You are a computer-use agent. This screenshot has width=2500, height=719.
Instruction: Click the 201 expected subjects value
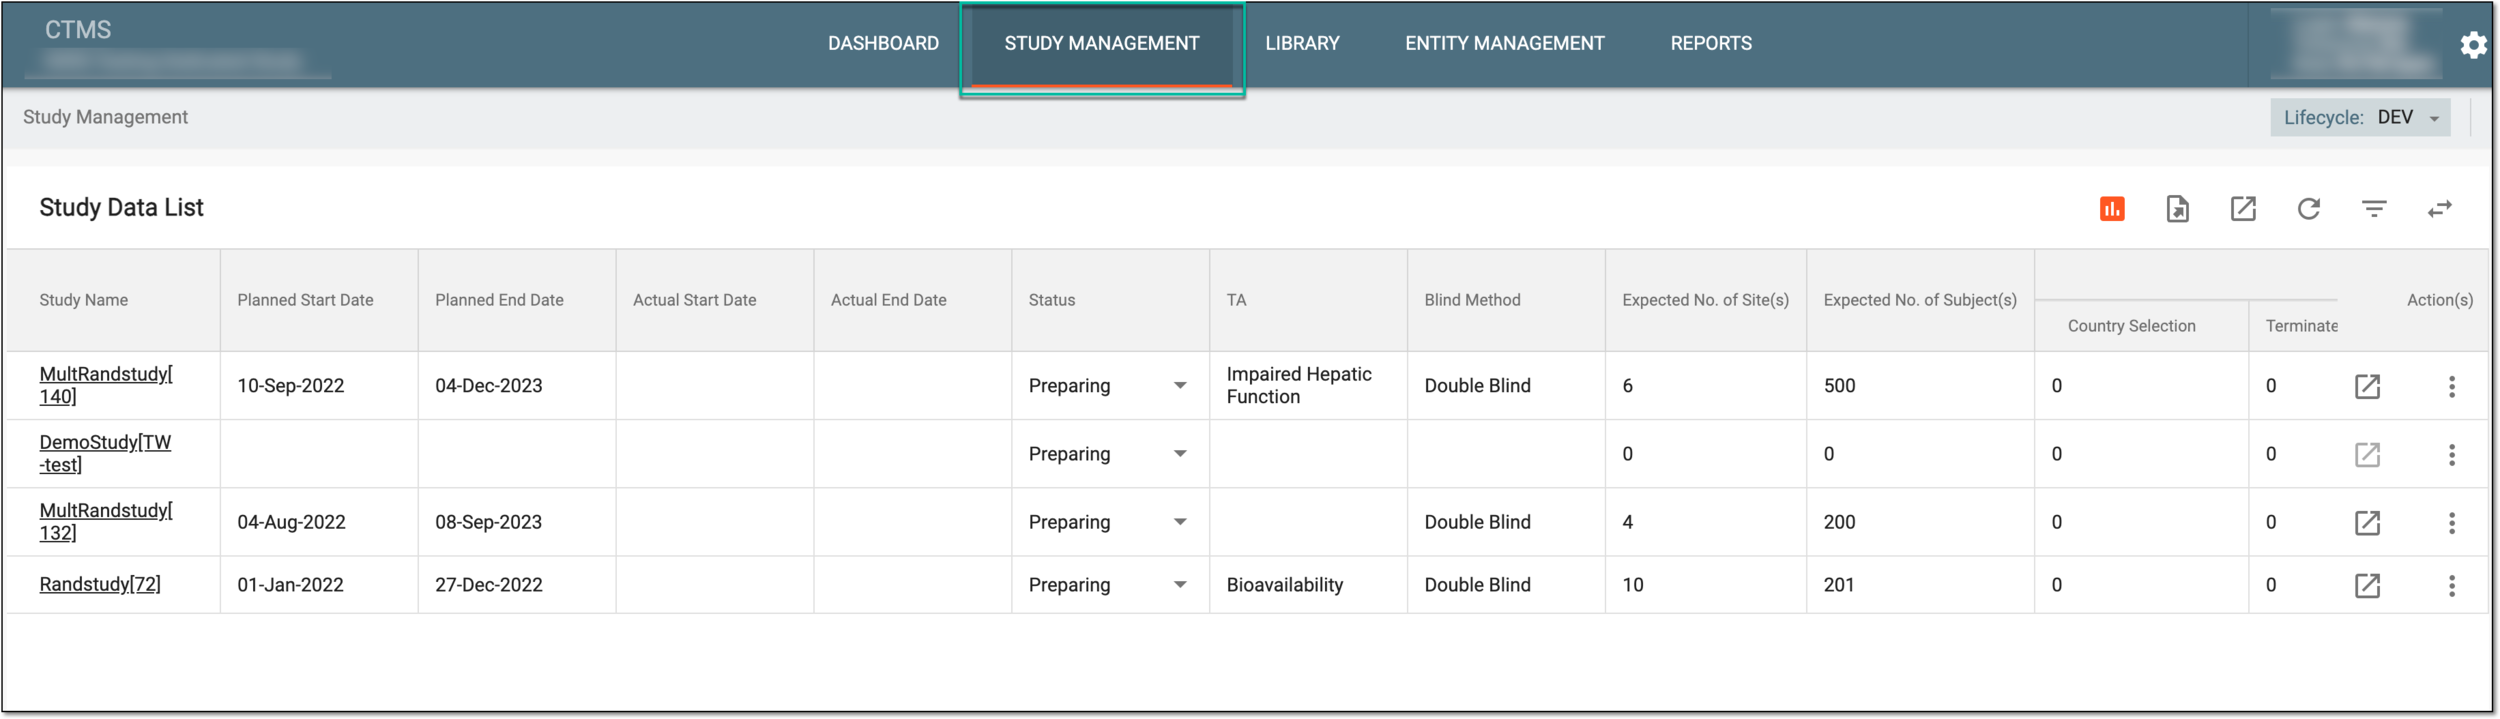1838,585
